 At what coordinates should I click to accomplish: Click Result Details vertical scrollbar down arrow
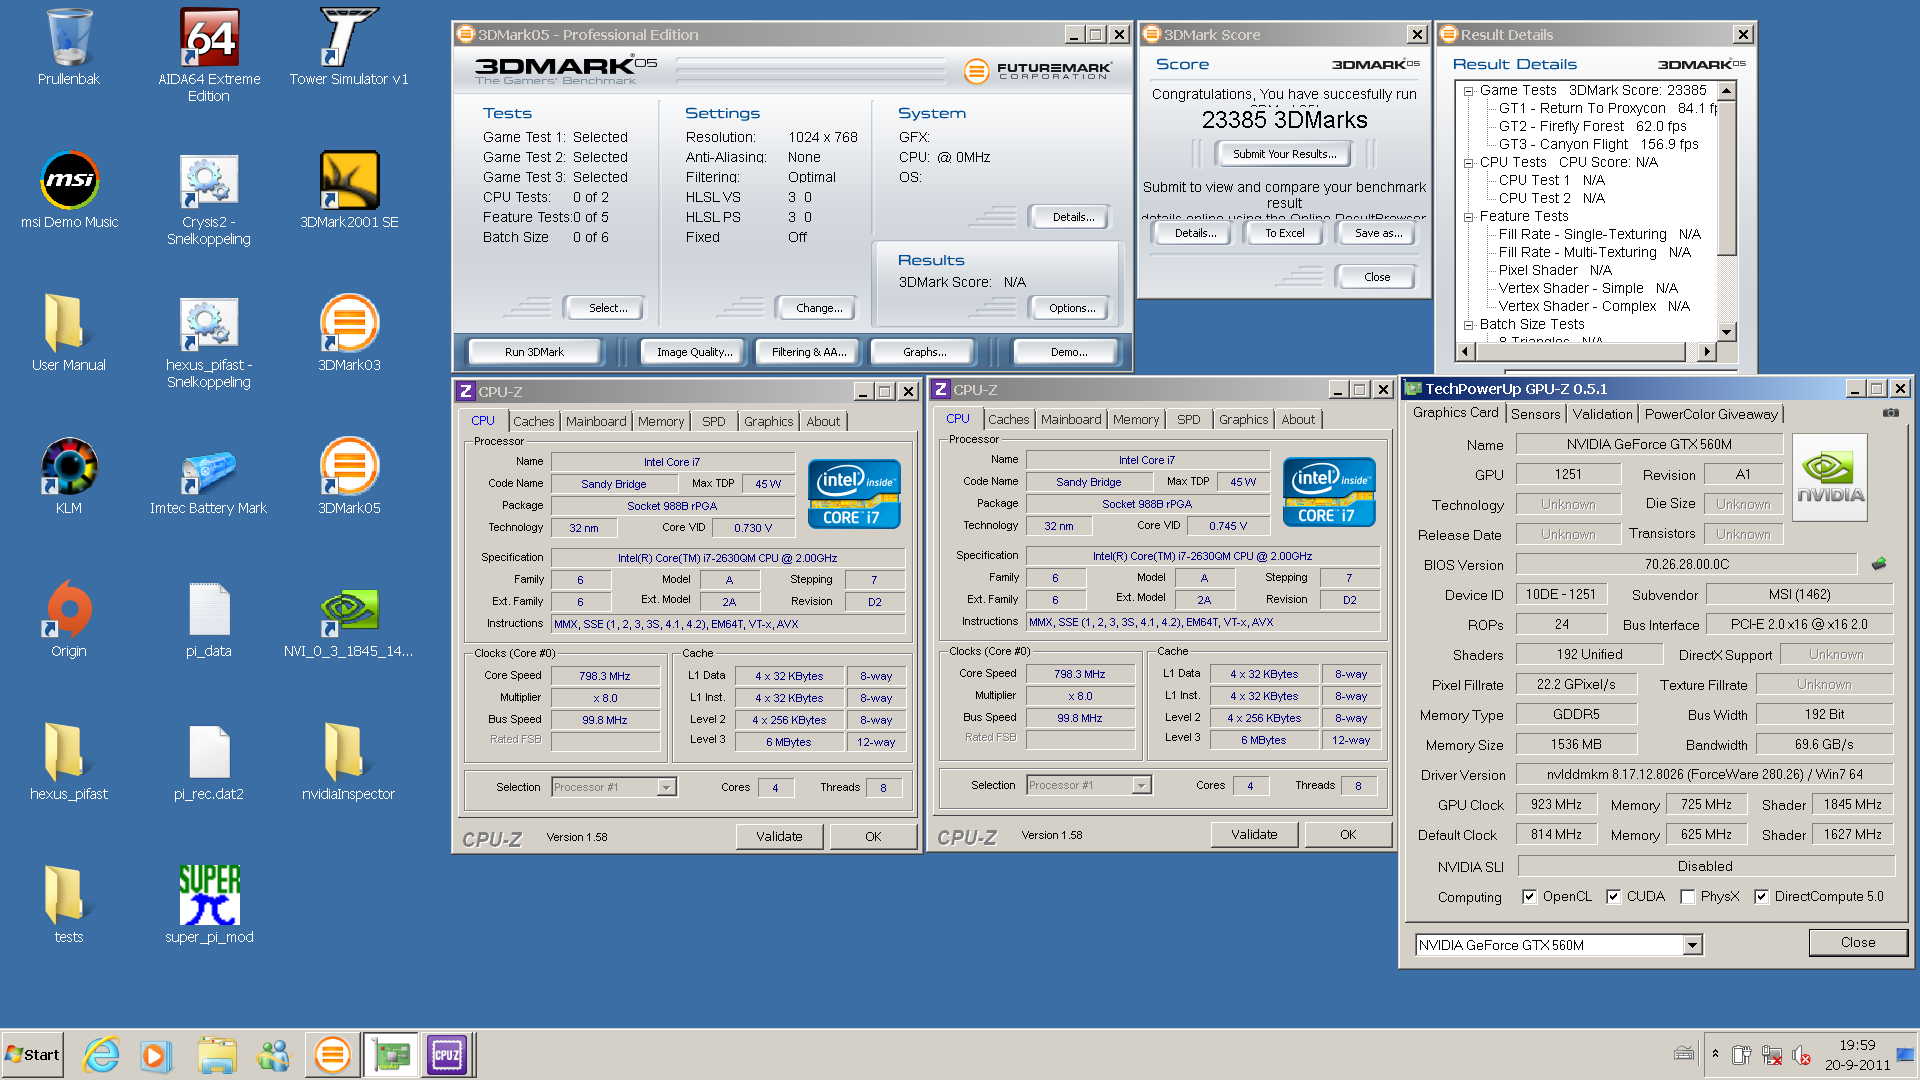1726,332
